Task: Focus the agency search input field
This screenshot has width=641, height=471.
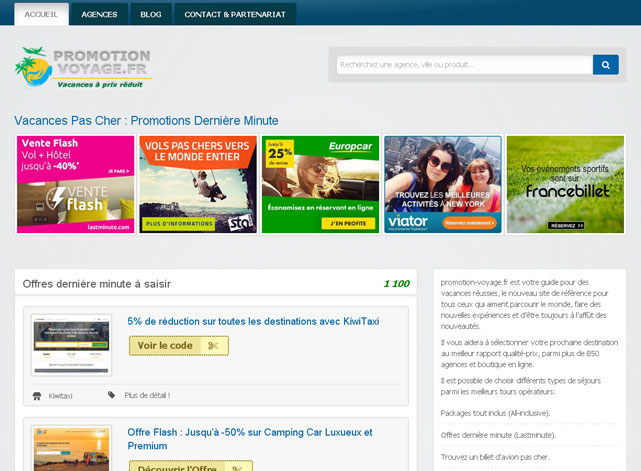Action: [464, 65]
